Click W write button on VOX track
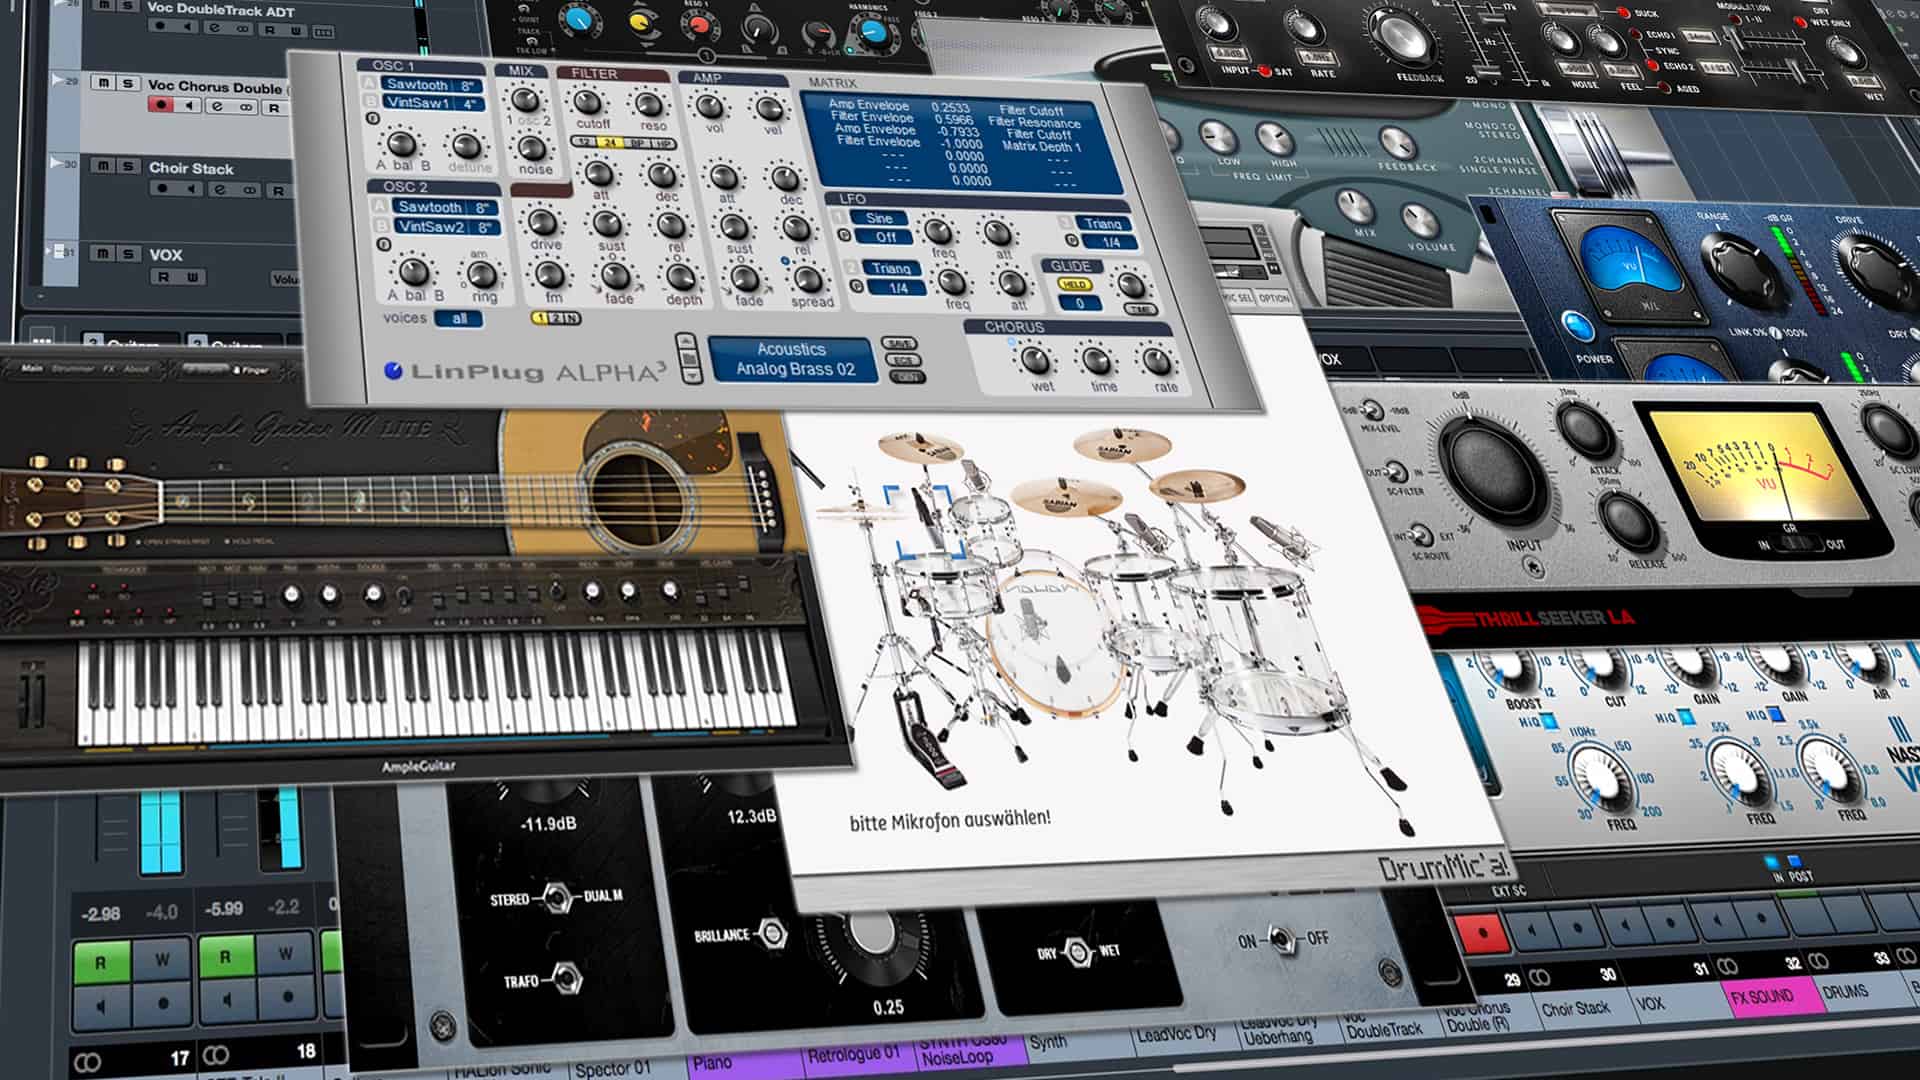The image size is (1920, 1080). point(193,277)
